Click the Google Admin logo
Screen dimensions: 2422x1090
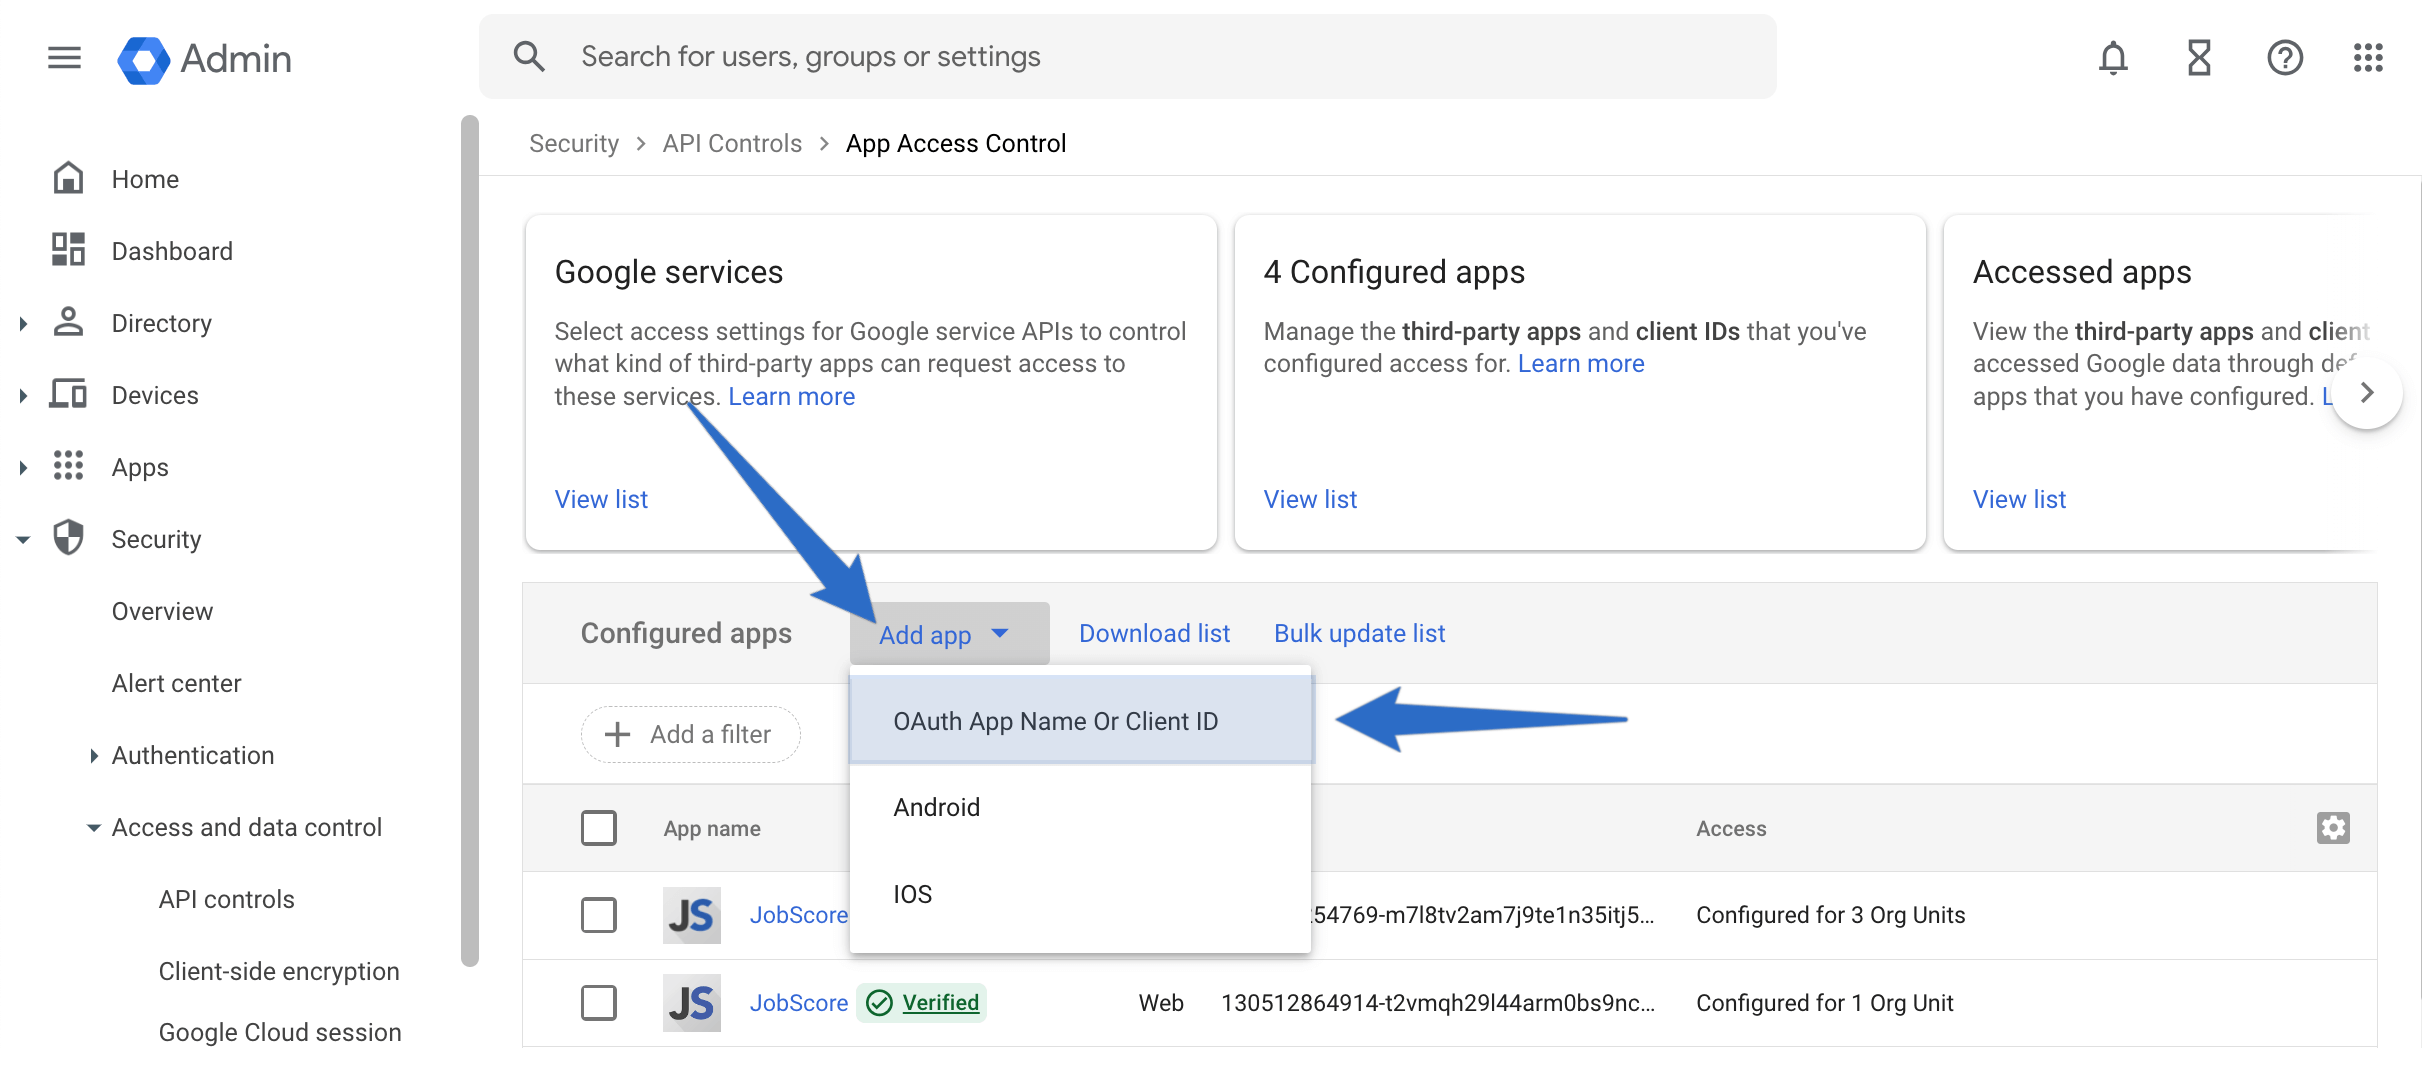pos(204,59)
